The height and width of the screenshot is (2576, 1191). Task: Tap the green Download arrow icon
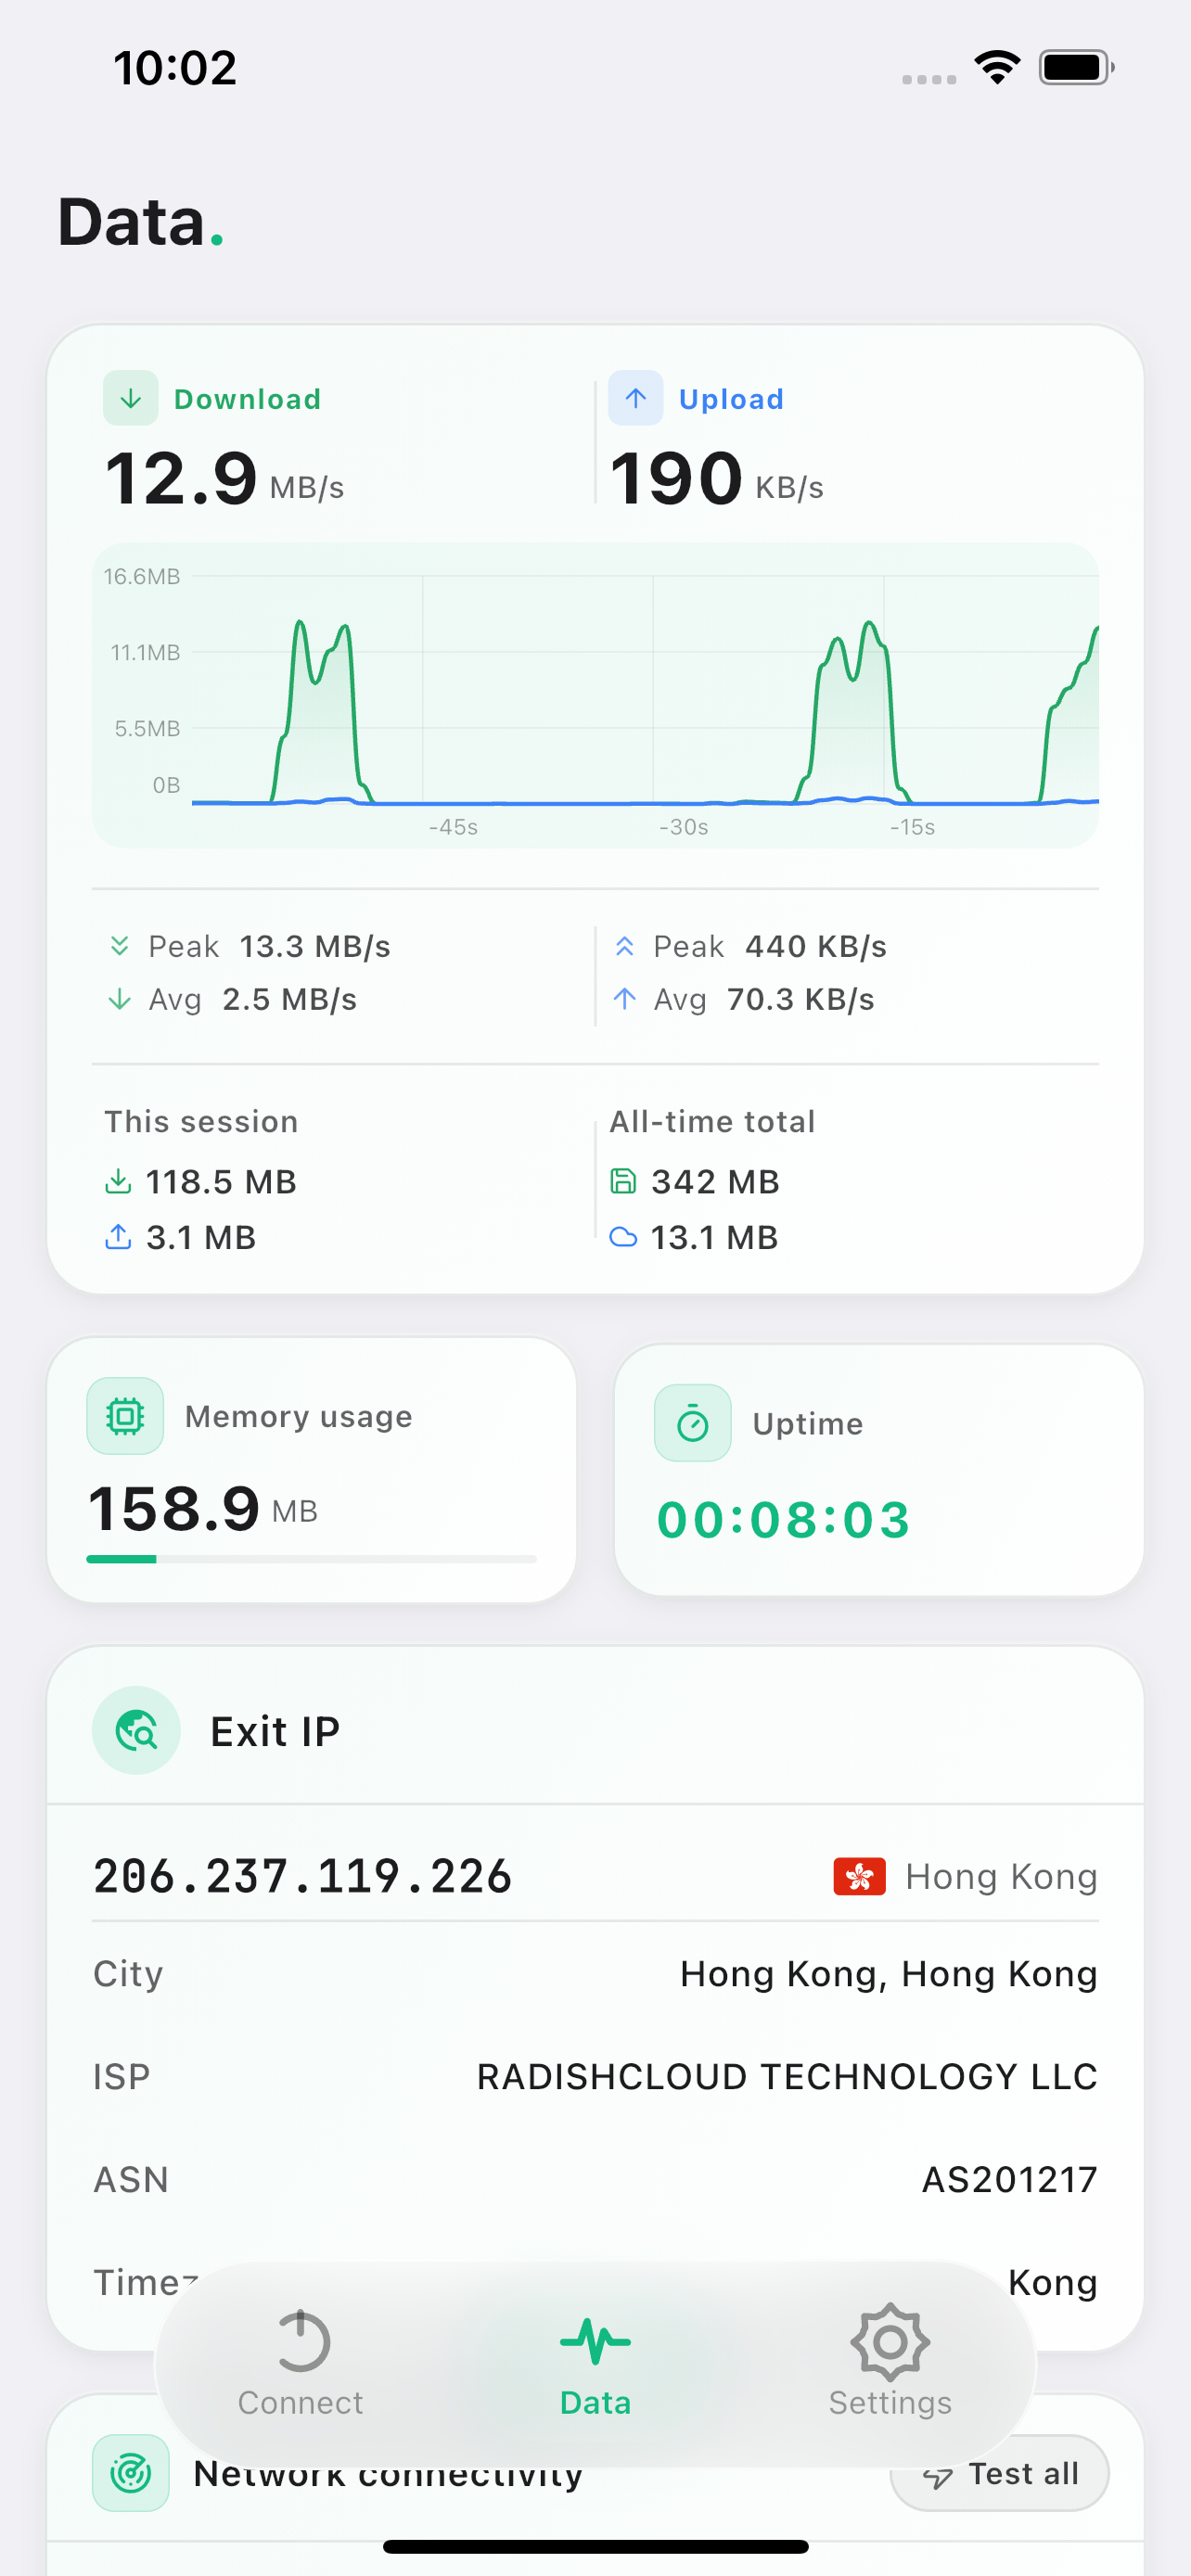click(x=130, y=398)
